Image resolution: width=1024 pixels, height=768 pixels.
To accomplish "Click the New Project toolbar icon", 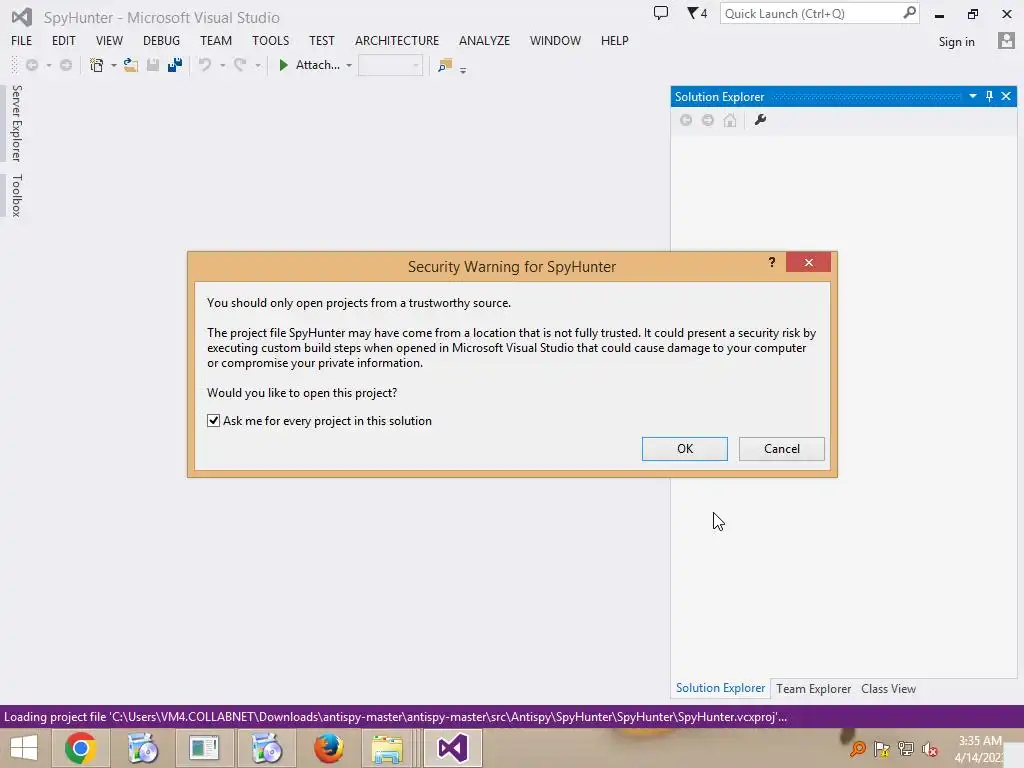I will click(97, 65).
